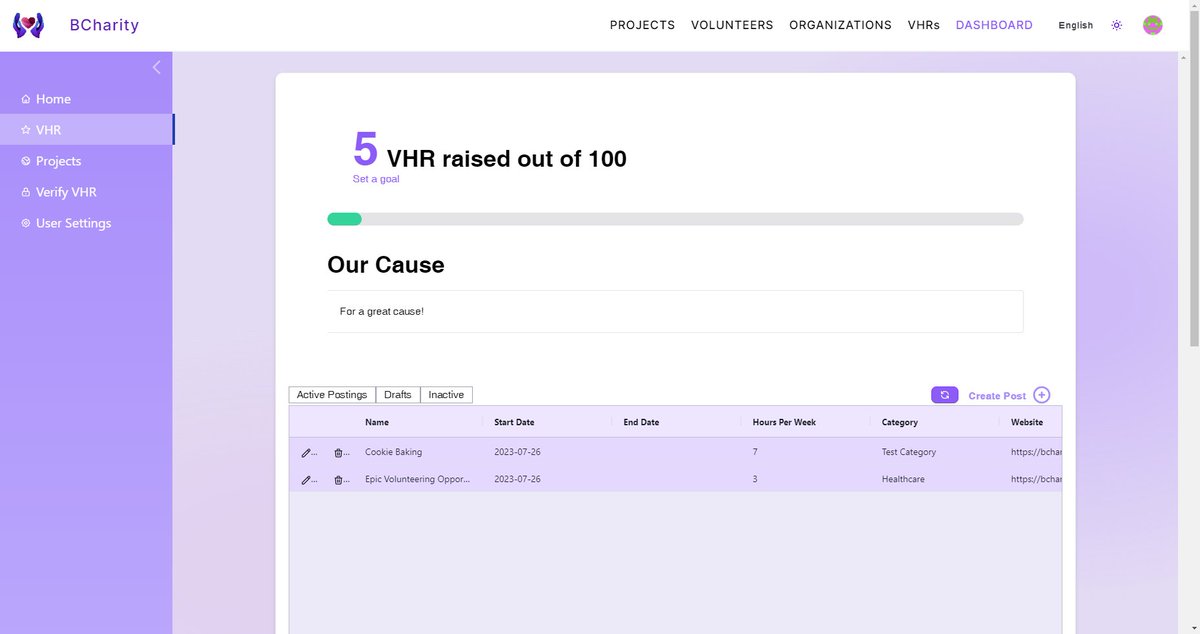Click the plus circle icon beside Create Post
The image size is (1200, 634).
pos(1042,395)
